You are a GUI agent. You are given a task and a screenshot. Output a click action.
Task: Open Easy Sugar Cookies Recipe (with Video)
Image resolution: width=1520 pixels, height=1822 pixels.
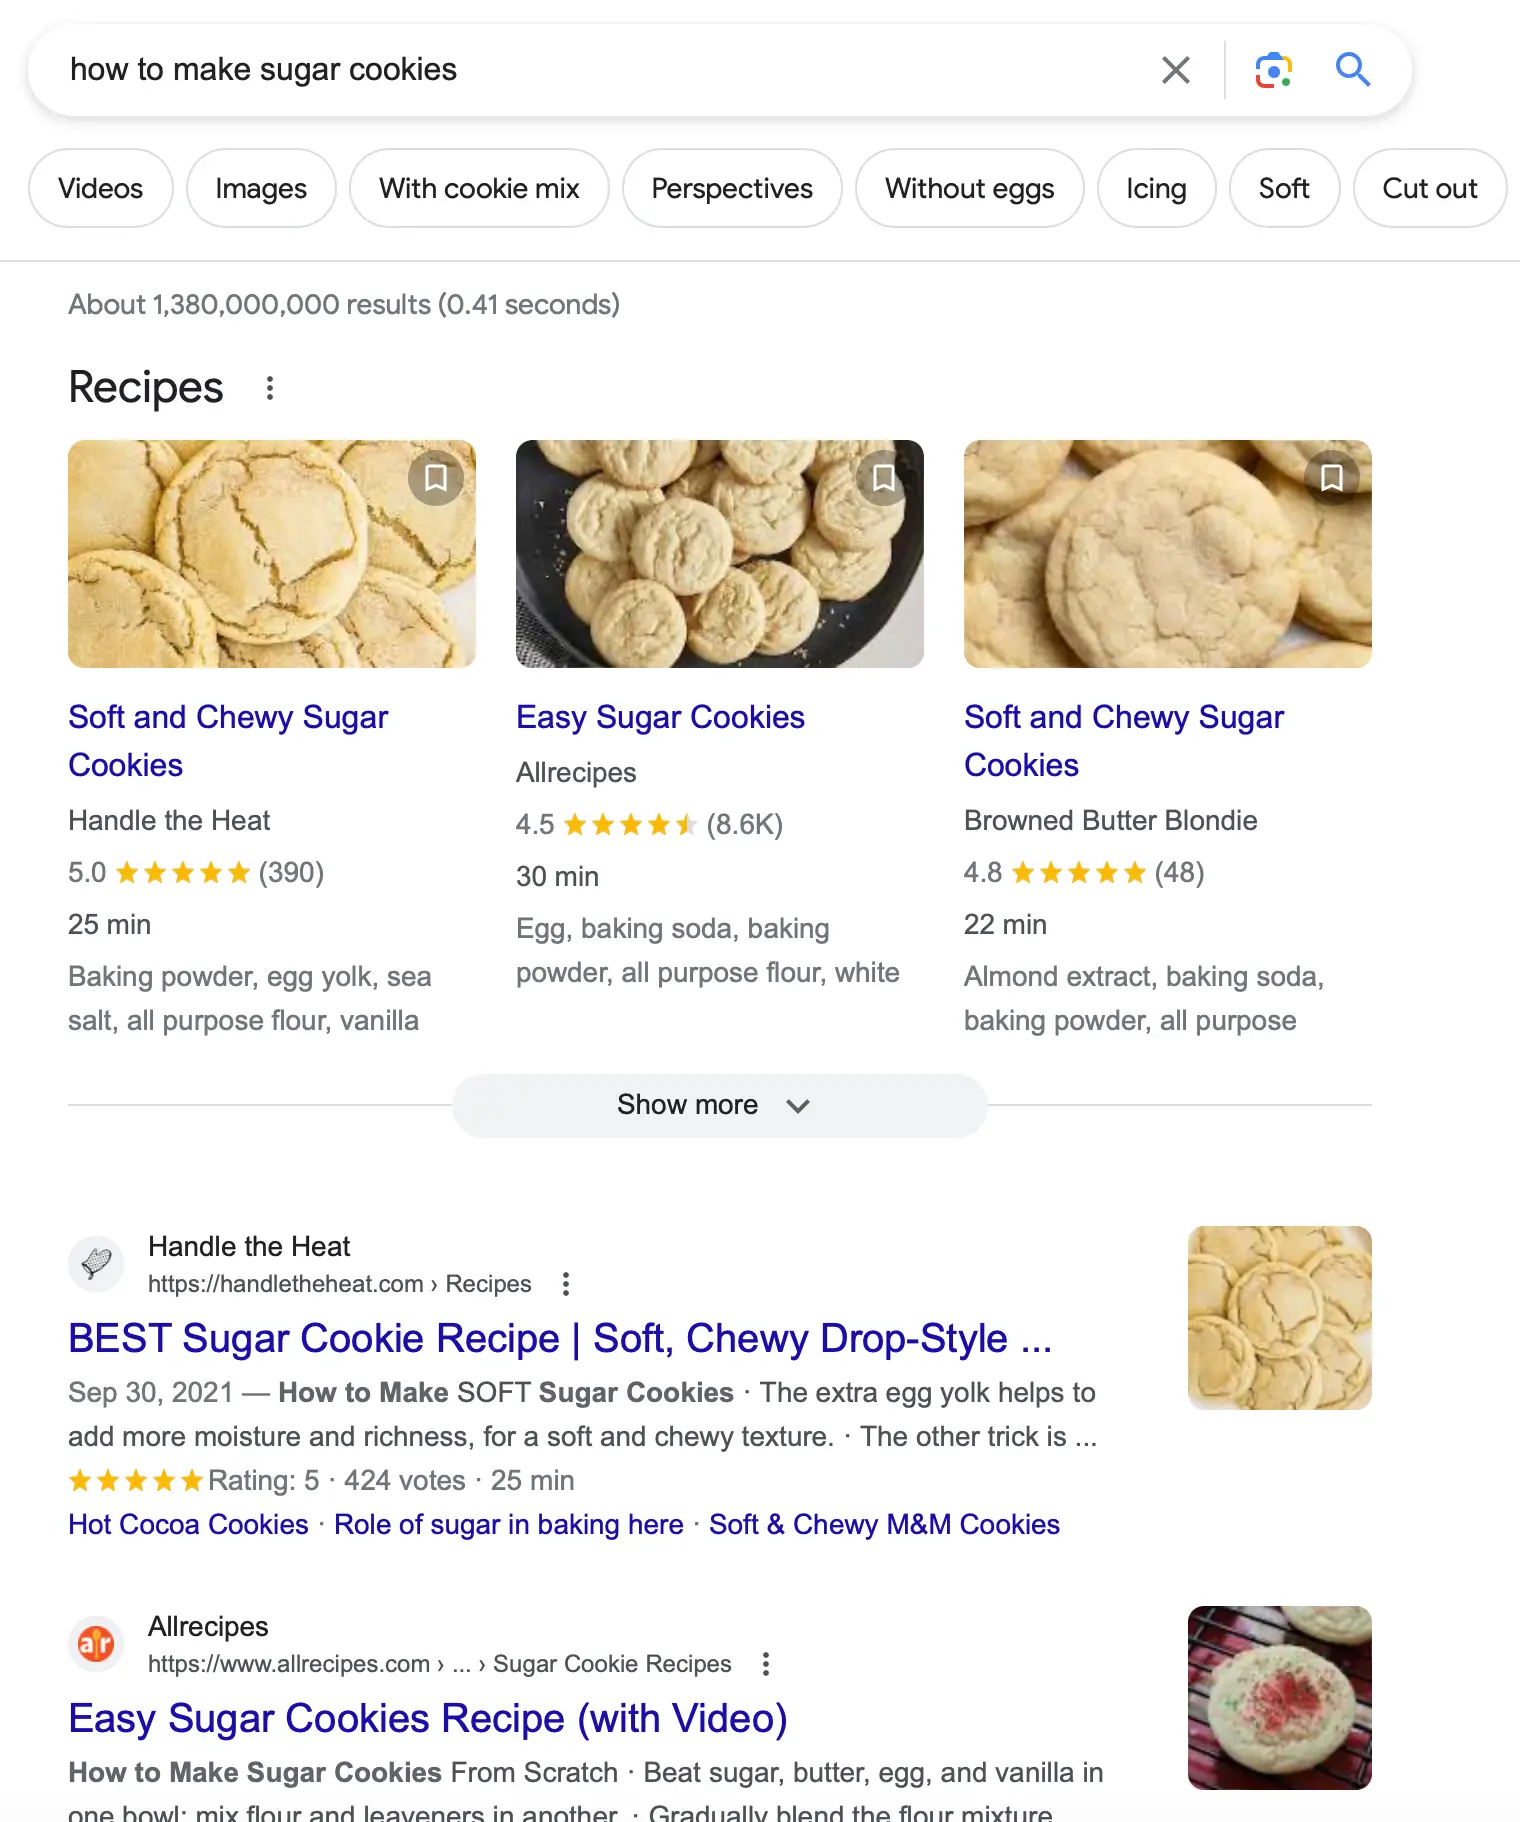point(428,1718)
